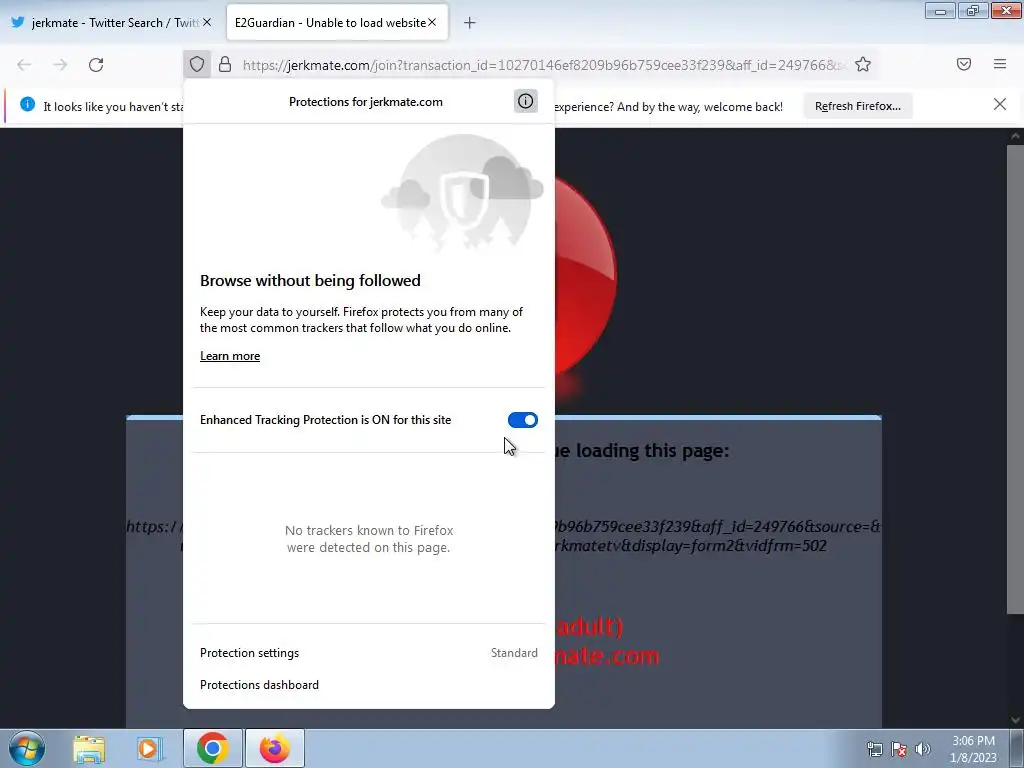1024x768 pixels.
Task: Go forward one page
Action: [x=60, y=65]
